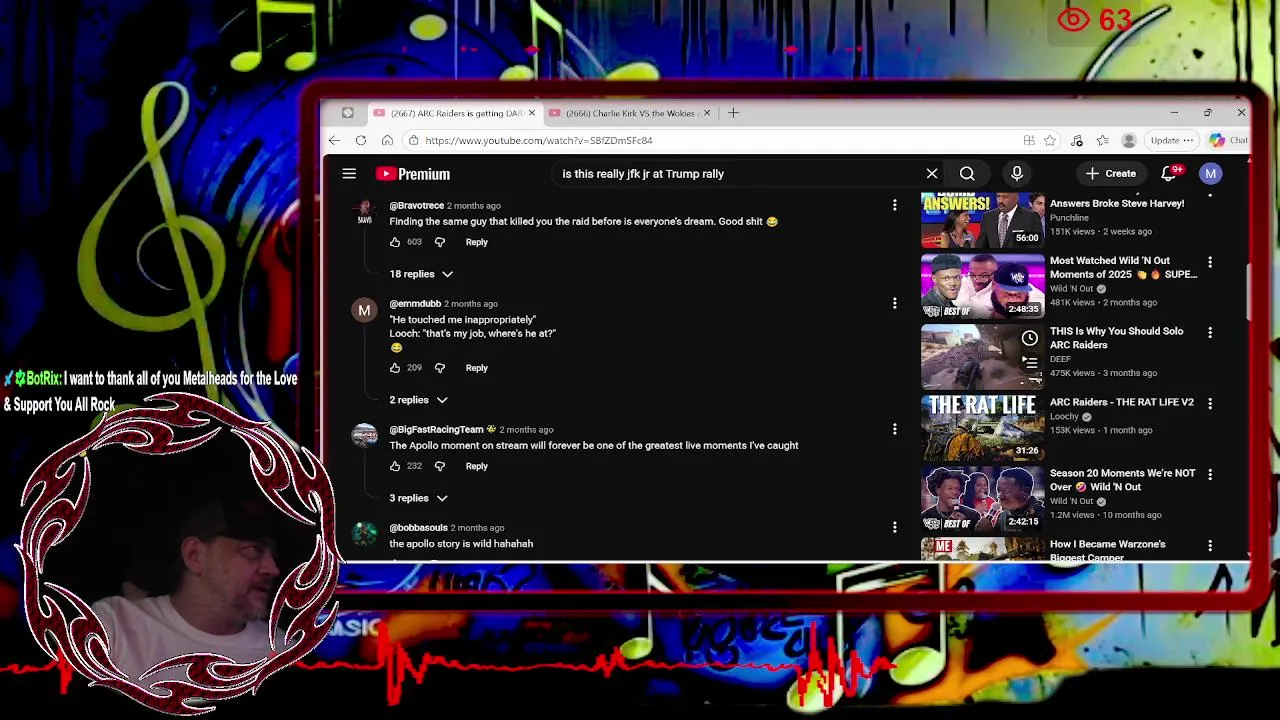The height and width of the screenshot is (720, 1280).
Task: Reply to the @BigFastRacingTeam comment
Action: [x=476, y=466]
